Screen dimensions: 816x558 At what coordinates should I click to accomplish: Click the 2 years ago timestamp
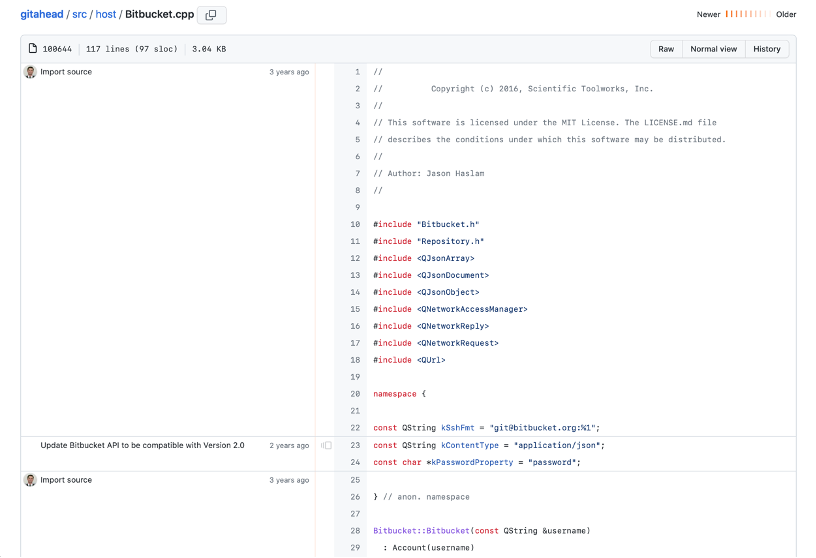[x=289, y=446]
